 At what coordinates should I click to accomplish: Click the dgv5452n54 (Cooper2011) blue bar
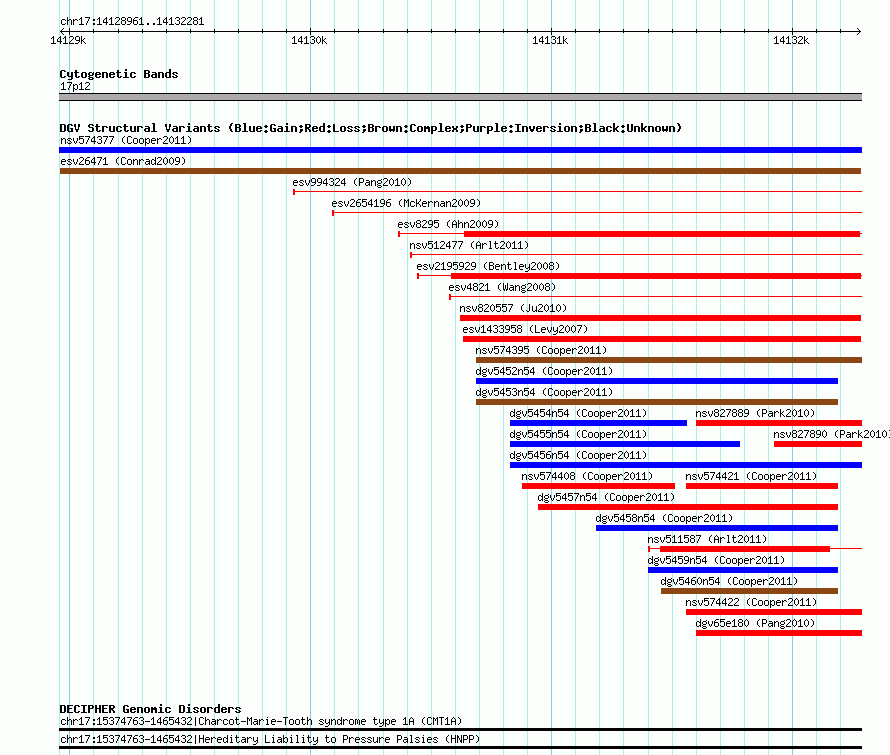coord(657,381)
